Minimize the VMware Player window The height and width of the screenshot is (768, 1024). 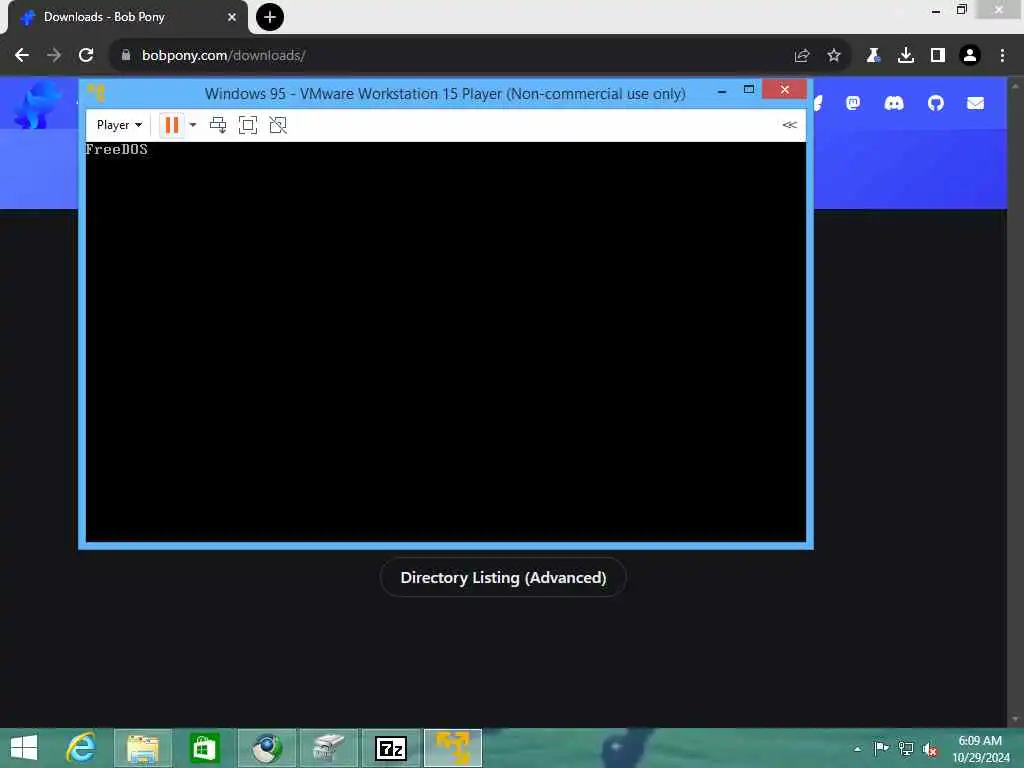coord(722,91)
